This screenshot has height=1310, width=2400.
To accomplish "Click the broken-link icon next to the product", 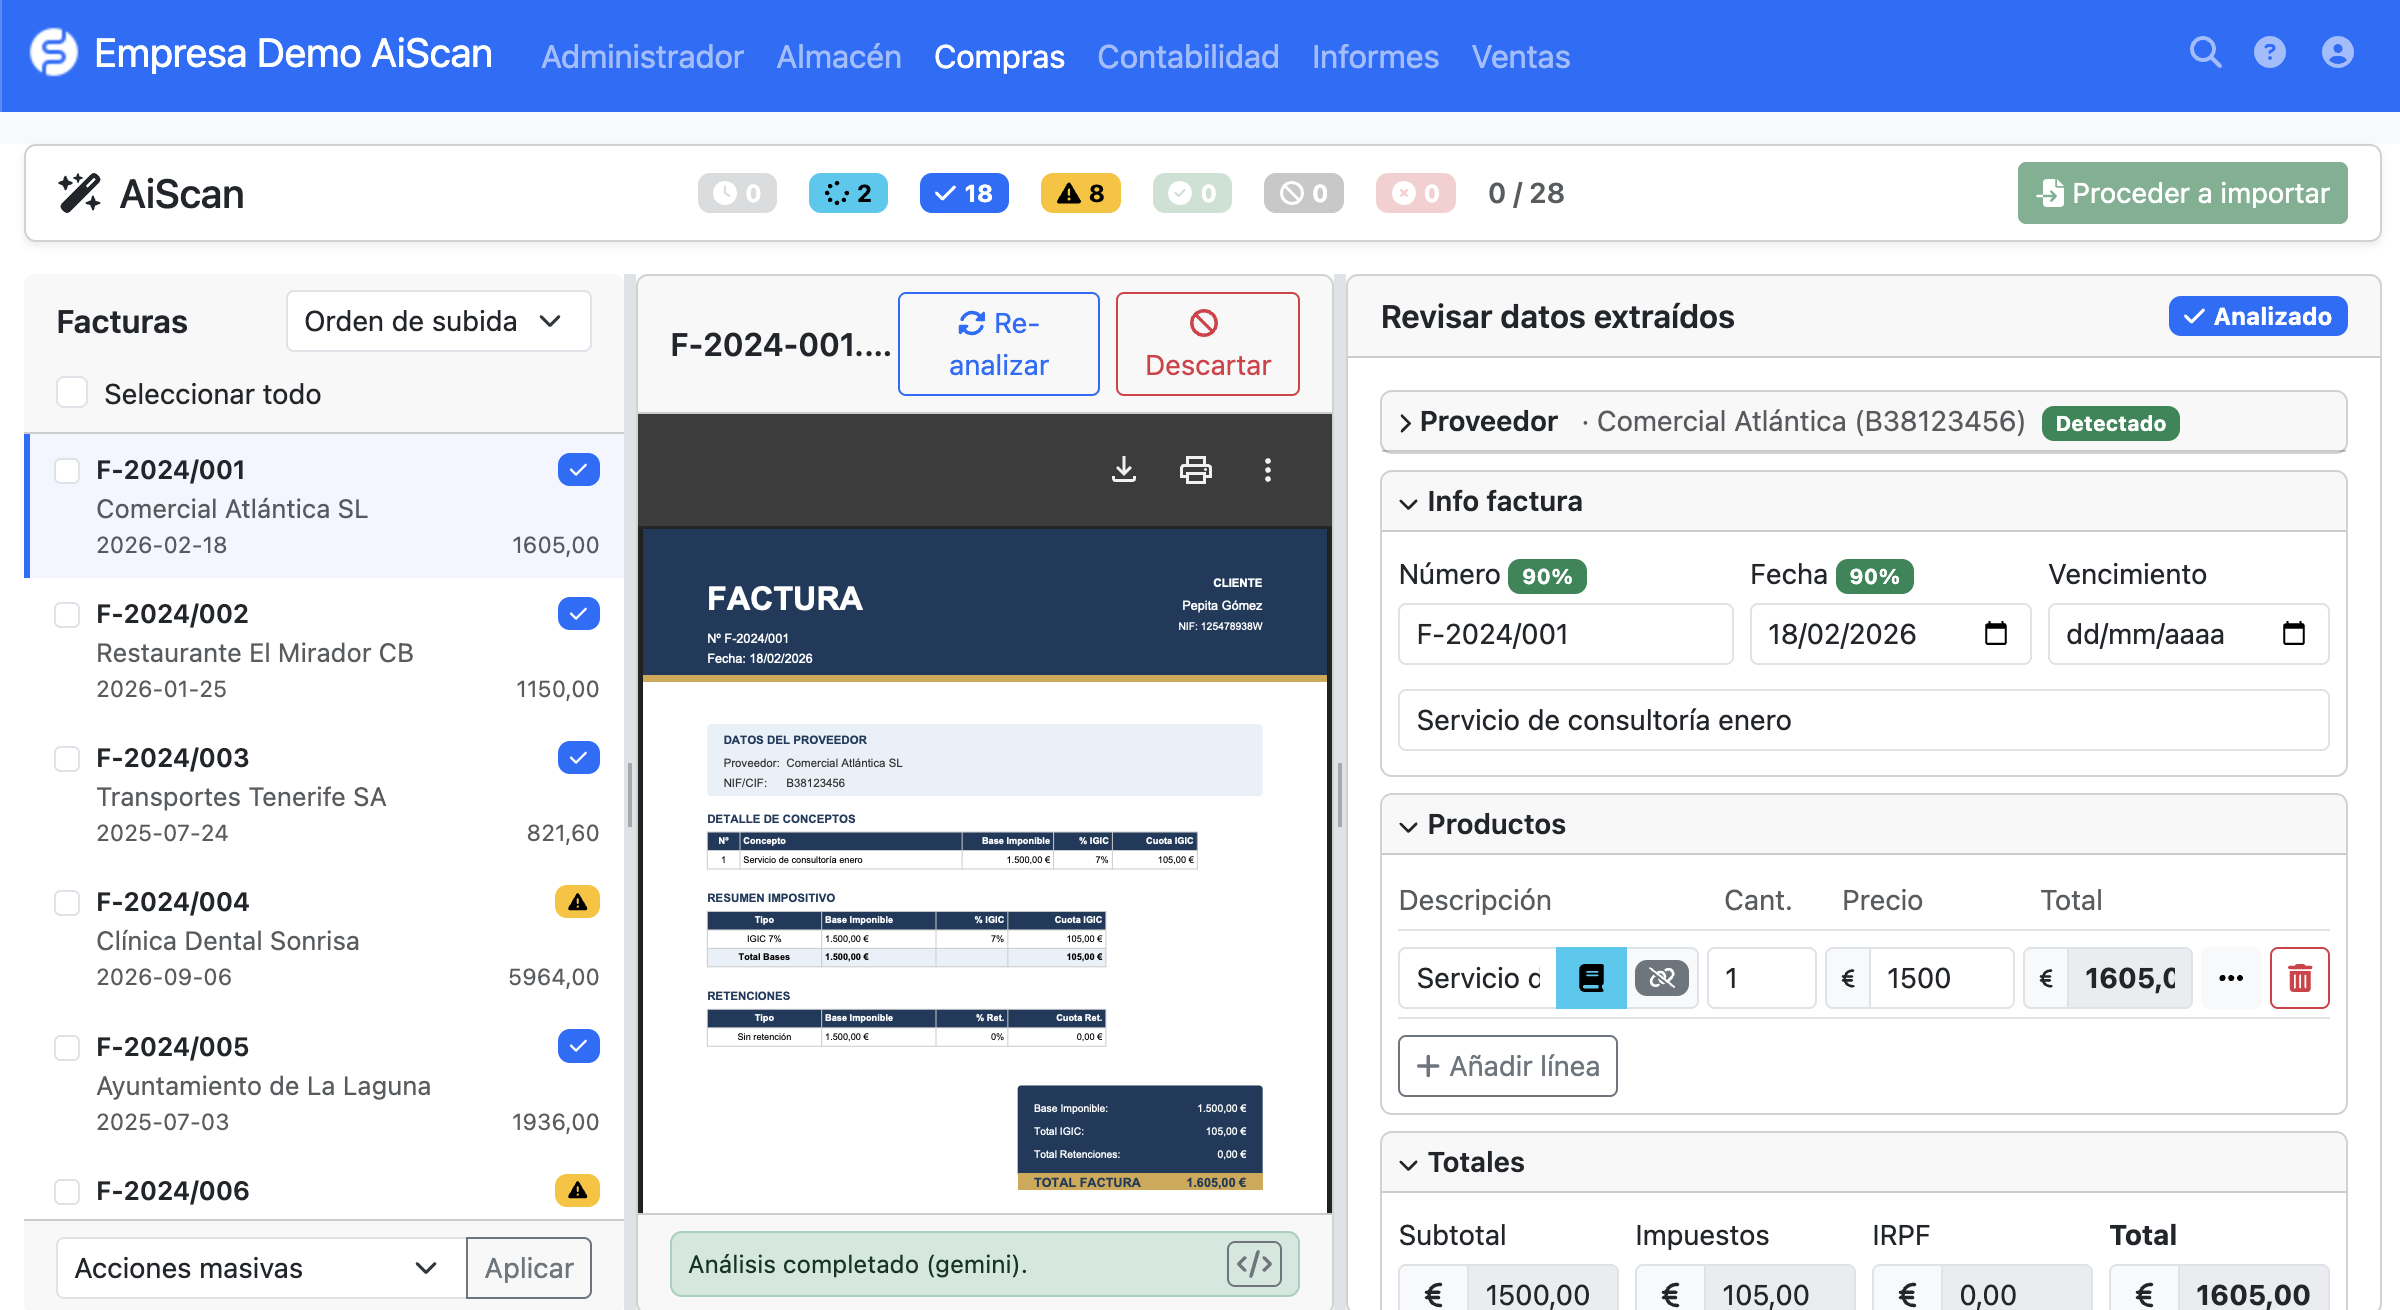I will (x=1662, y=978).
